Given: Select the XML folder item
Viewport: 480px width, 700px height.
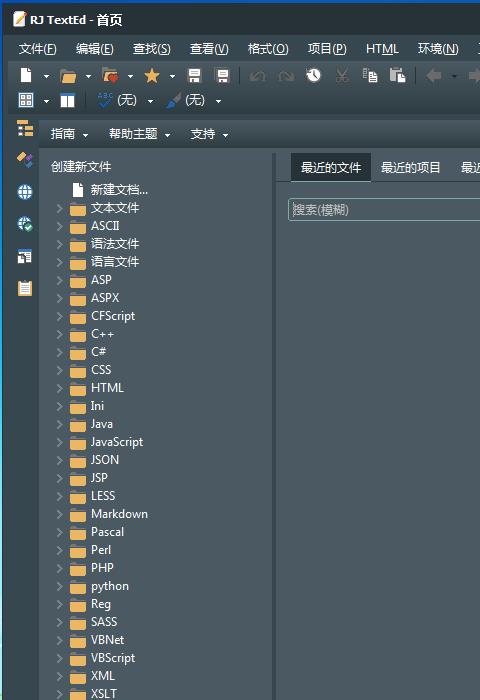Looking at the screenshot, I should point(103,676).
